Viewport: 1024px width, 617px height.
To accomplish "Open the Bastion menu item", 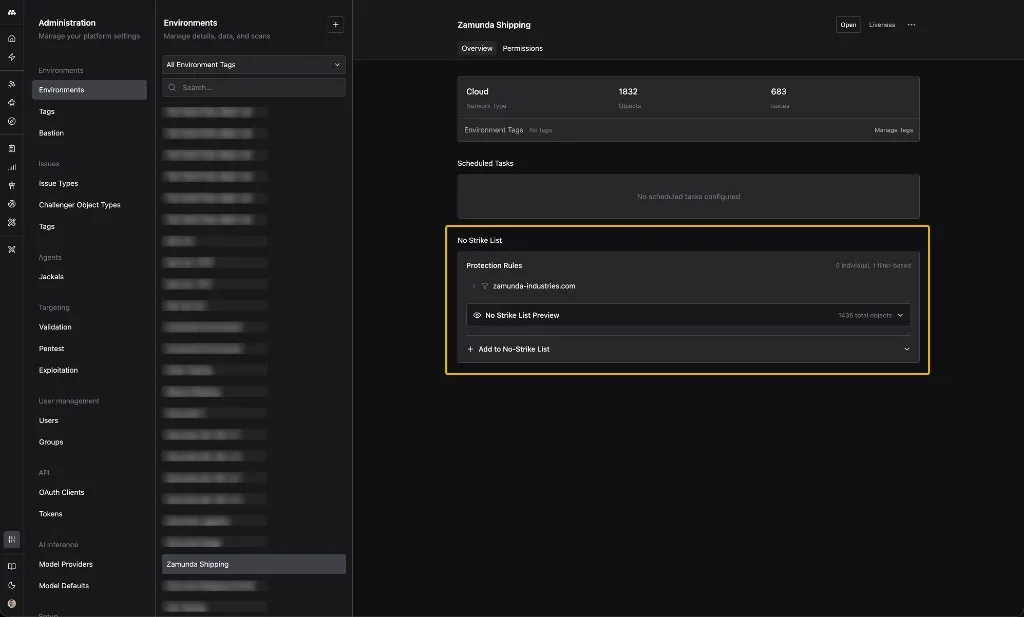I will click(x=51, y=133).
